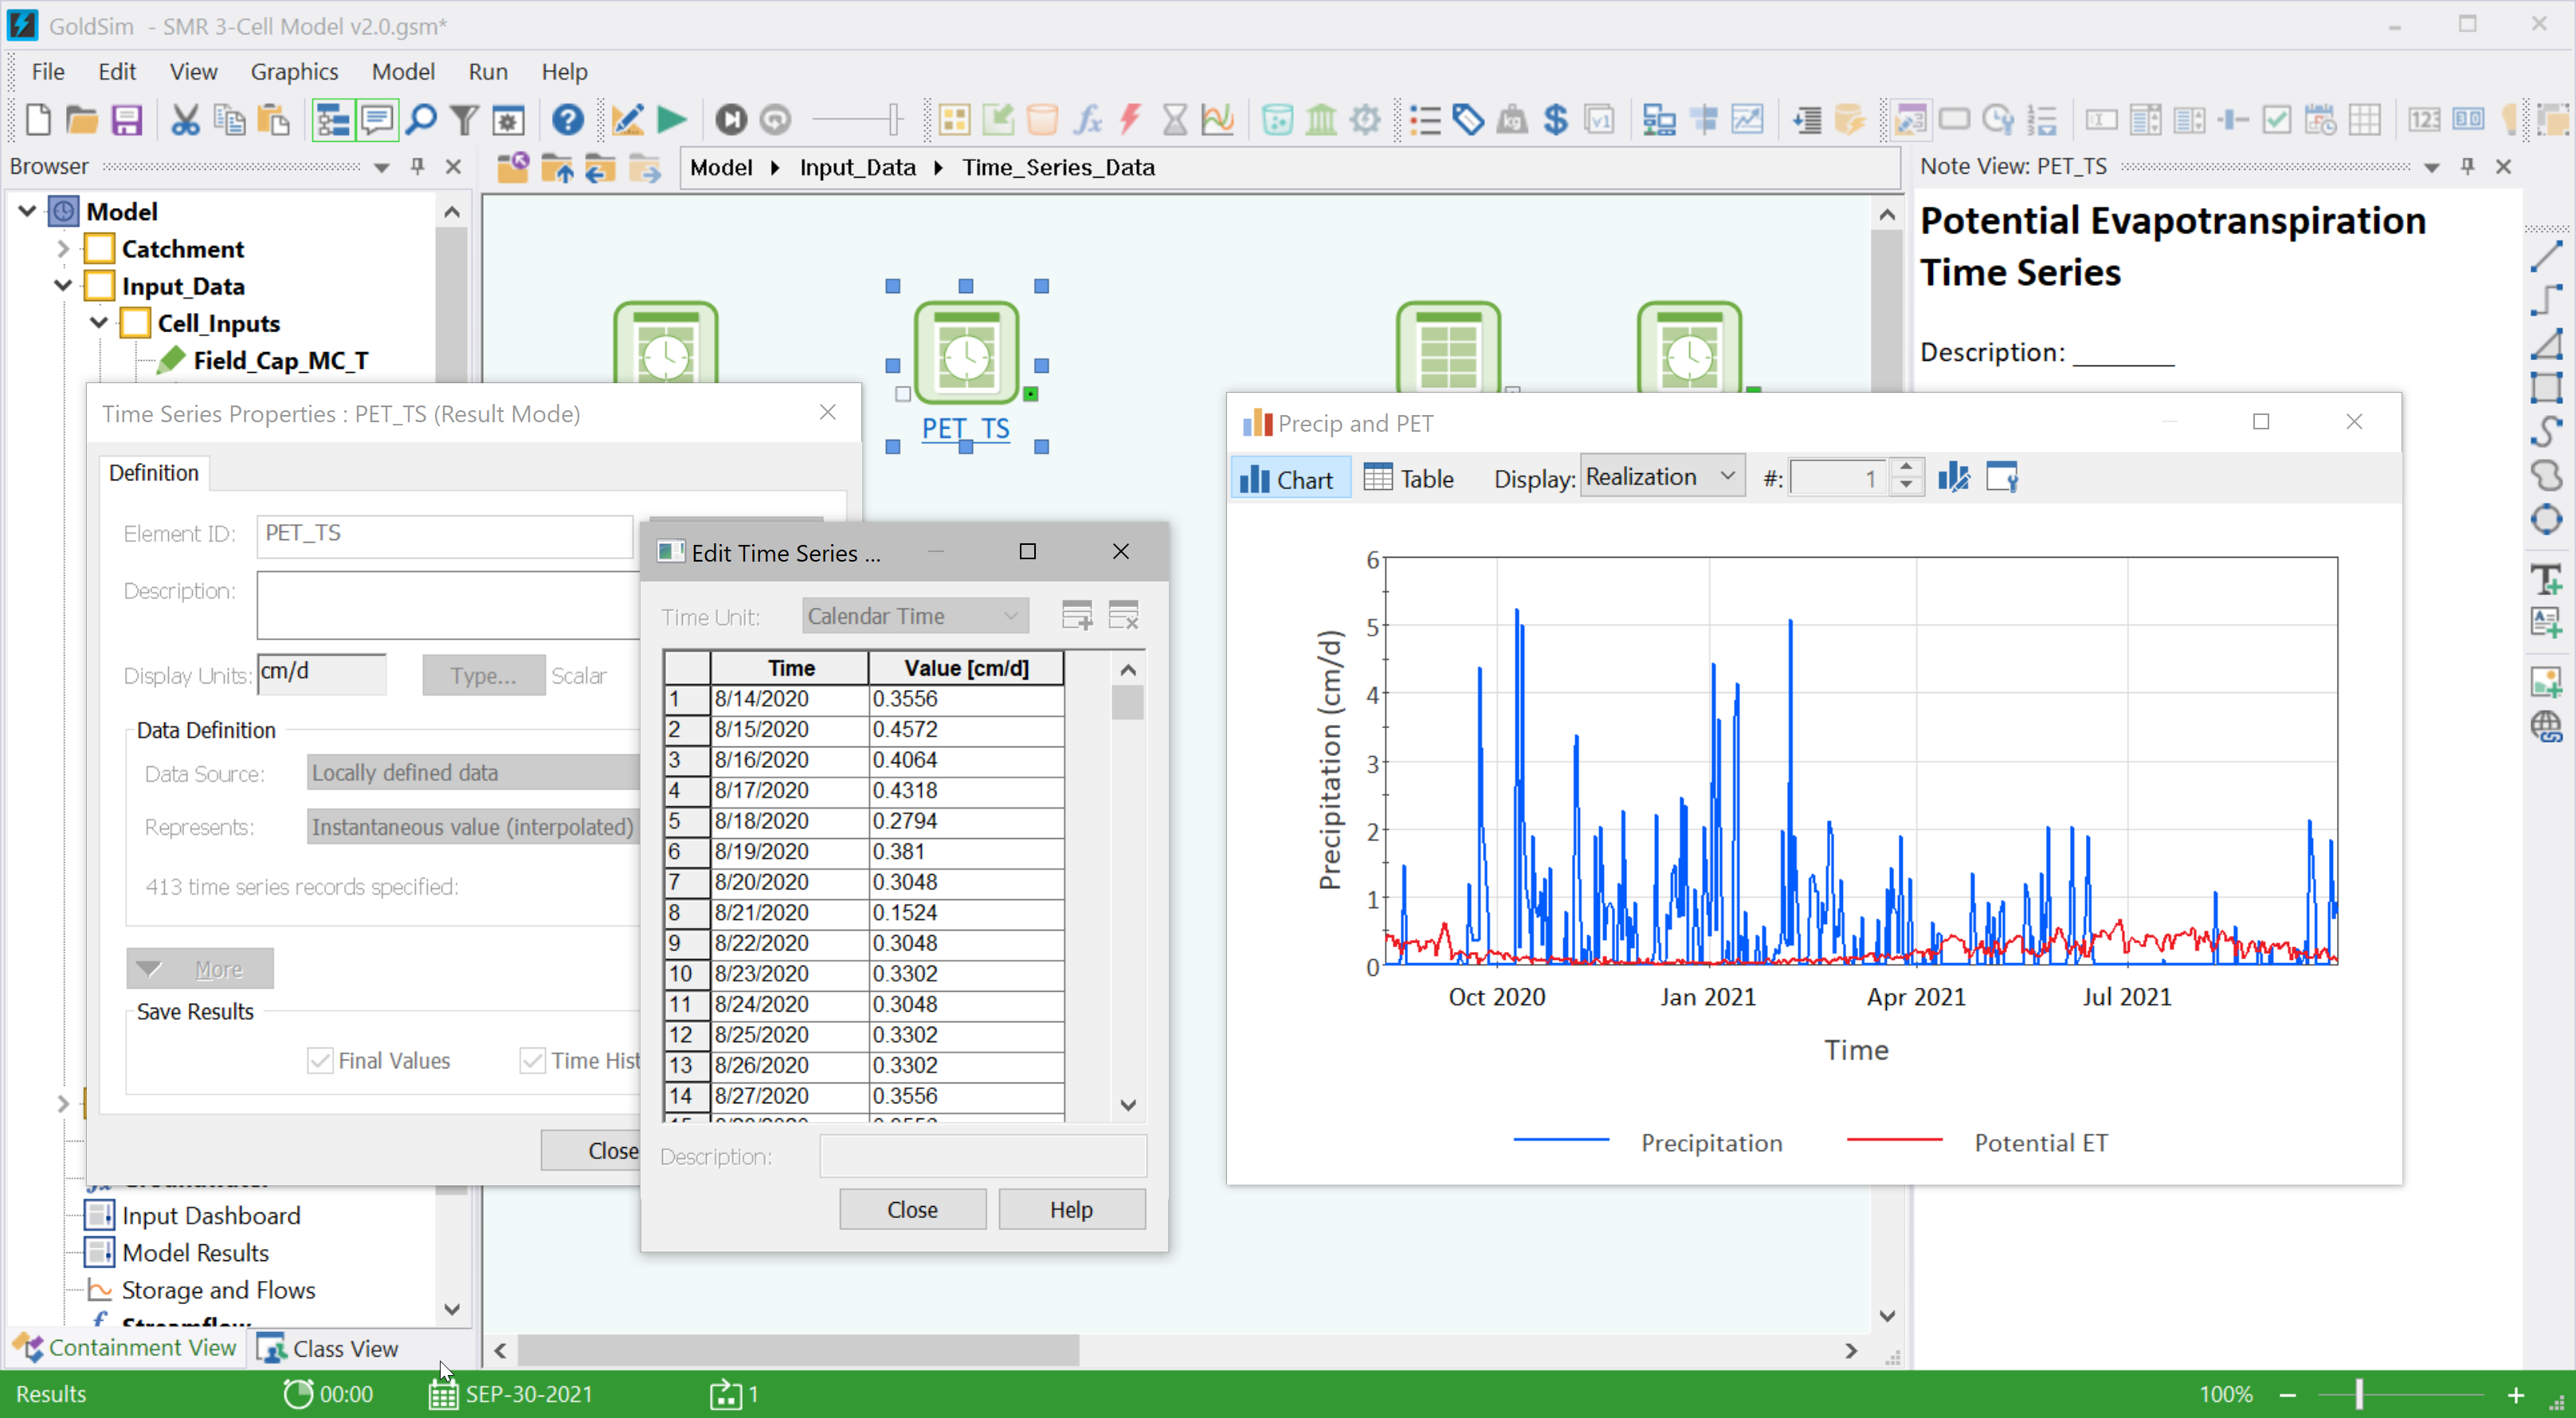
Task: Toggle the Browser pane toolbar button
Action: point(333,120)
